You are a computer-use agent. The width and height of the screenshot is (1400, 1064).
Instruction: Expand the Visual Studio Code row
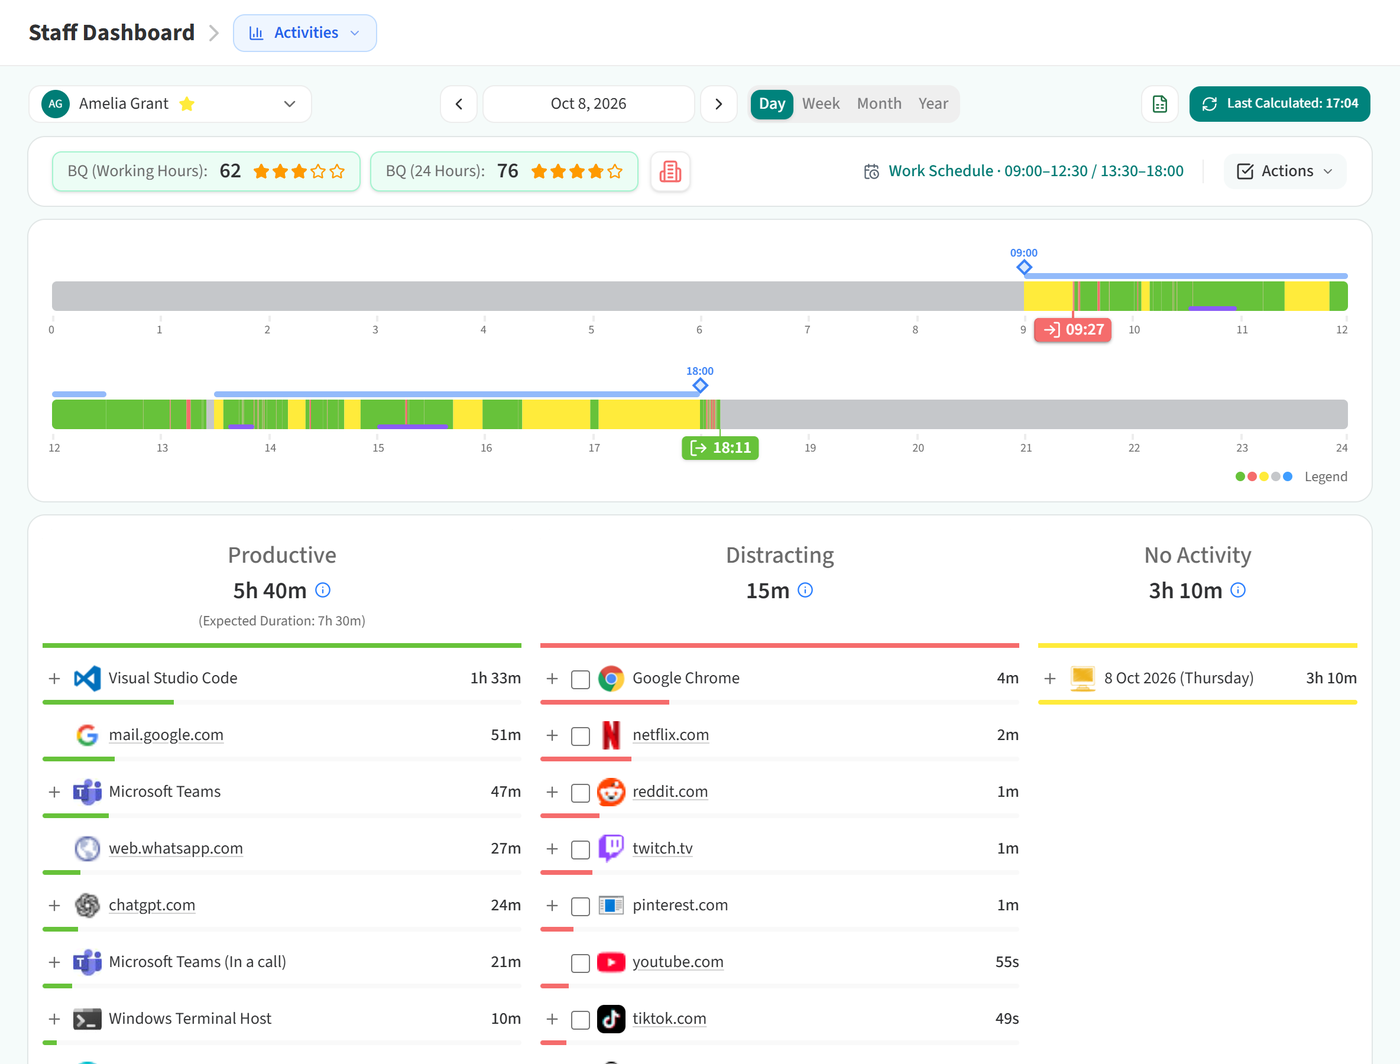[55, 679]
